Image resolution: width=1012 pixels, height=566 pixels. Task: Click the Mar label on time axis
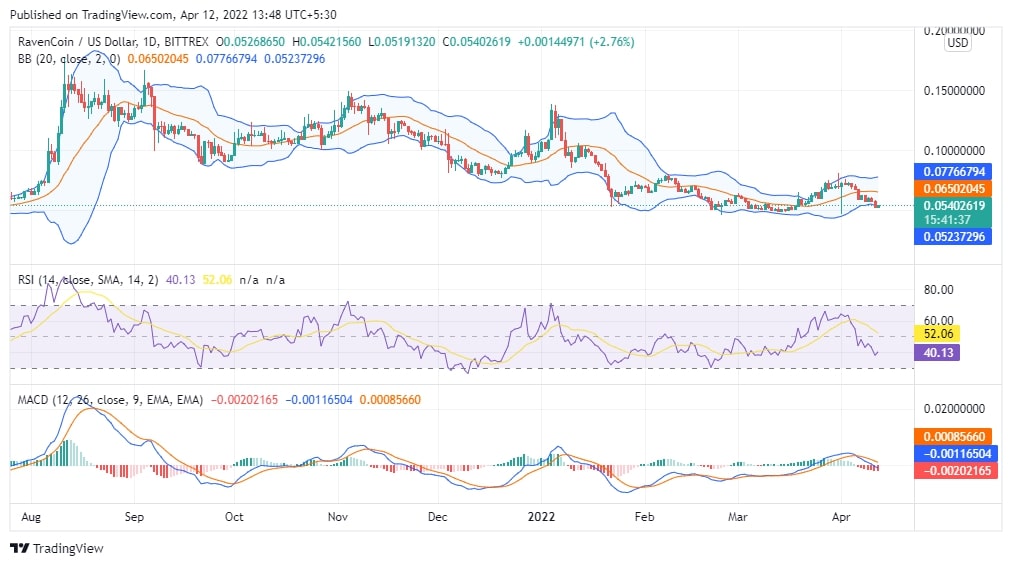click(x=738, y=517)
